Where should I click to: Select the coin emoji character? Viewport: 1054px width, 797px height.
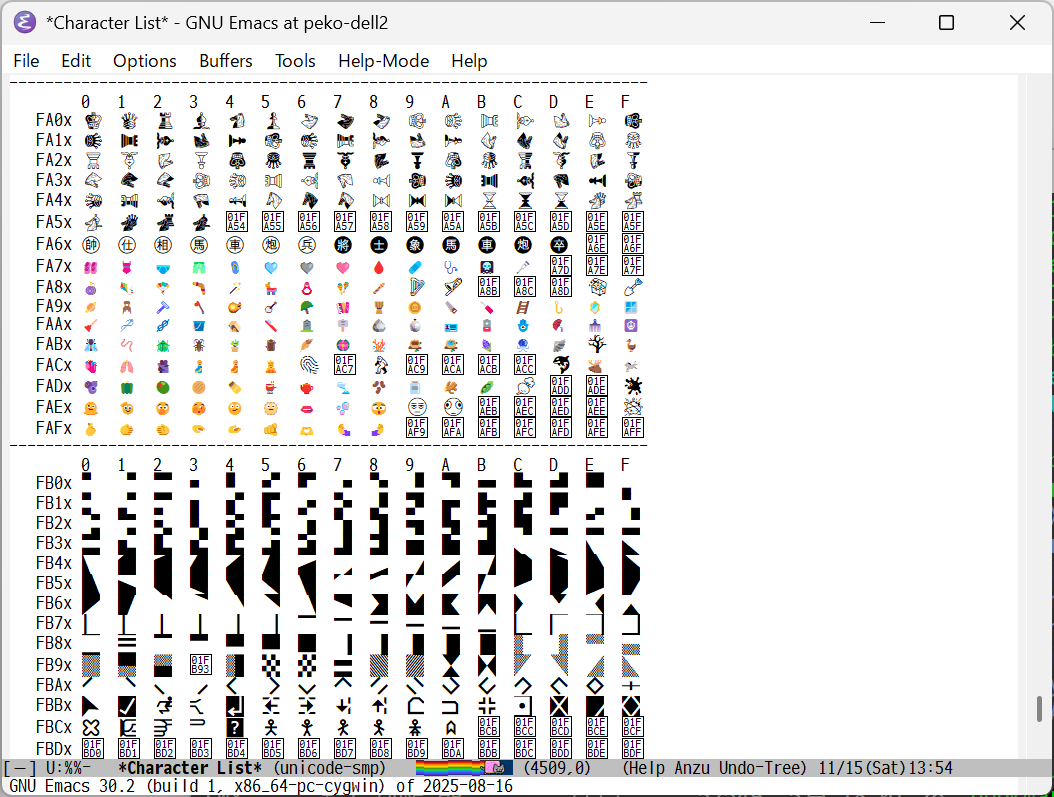[412, 307]
